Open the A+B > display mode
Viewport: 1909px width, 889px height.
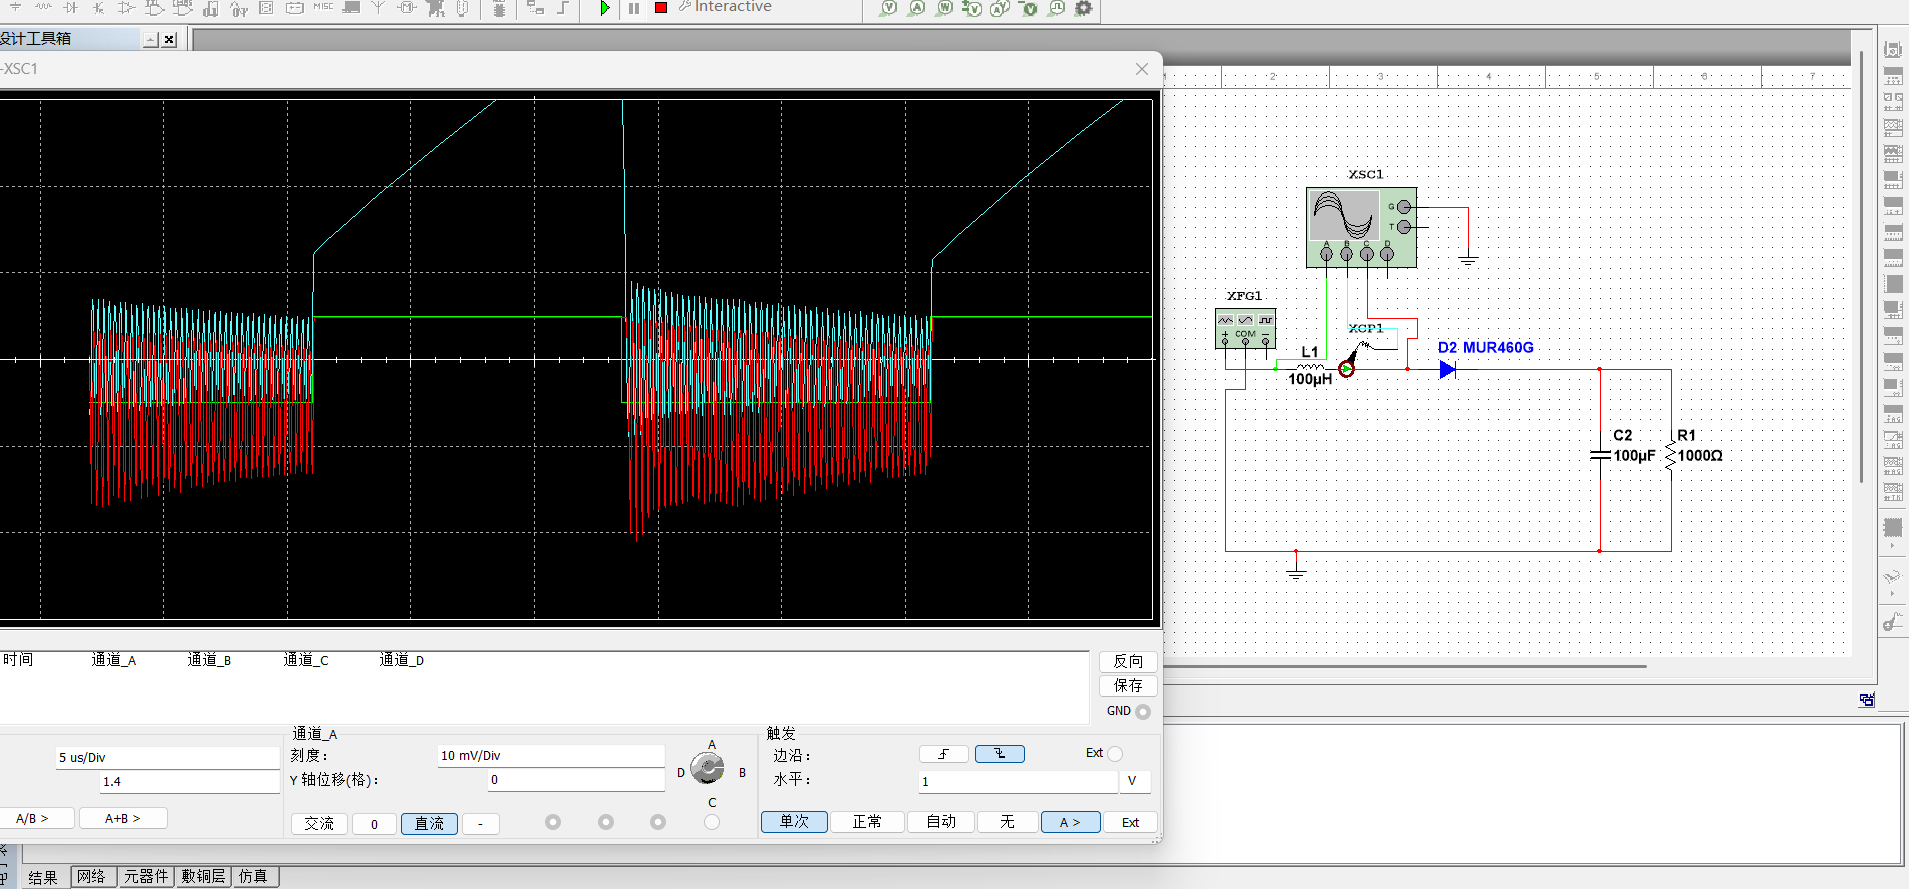(x=123, y=818)
